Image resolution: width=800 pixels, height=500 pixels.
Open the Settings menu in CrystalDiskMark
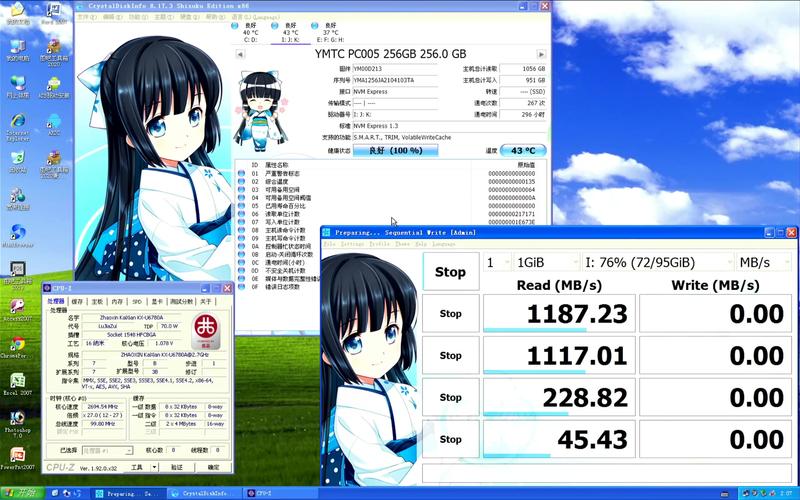(352, 244)
